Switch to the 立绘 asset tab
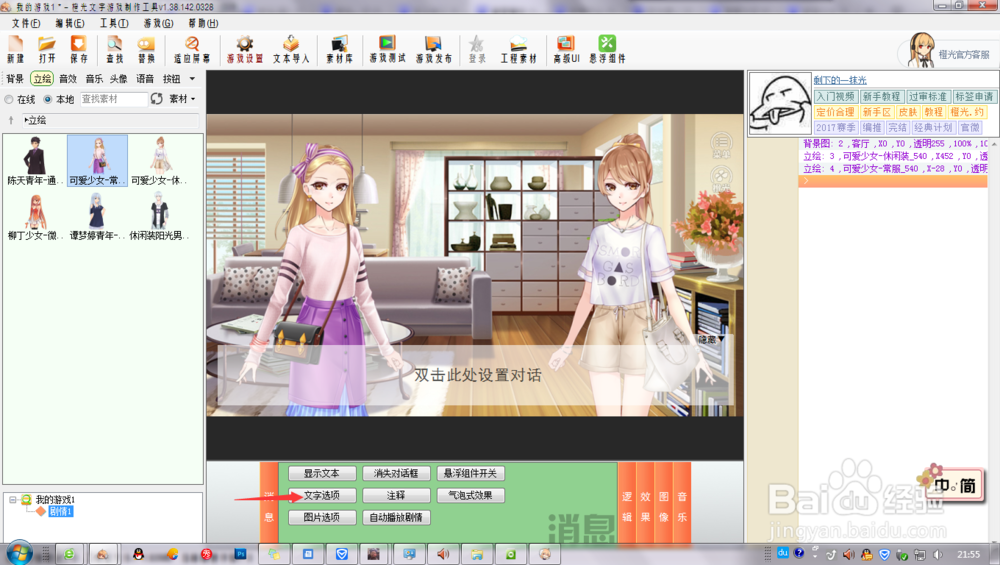Image resolution: width=1000 pixels, height=565 pixels. [42, 79]
